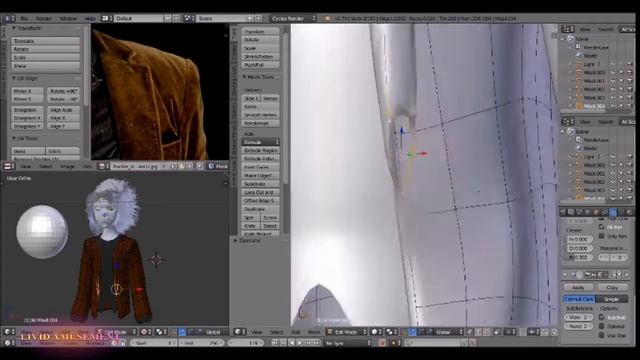Click the image browse icon in UV header

pos(102,167)
